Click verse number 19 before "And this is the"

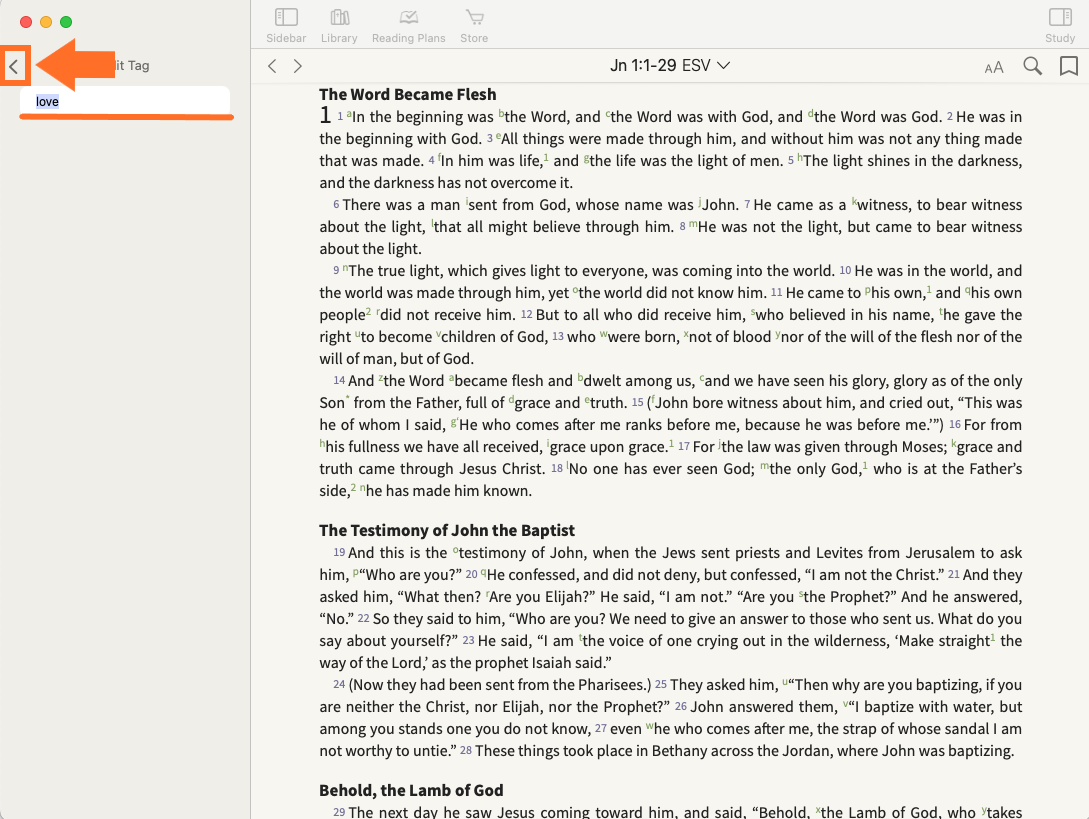pos(339,553)
